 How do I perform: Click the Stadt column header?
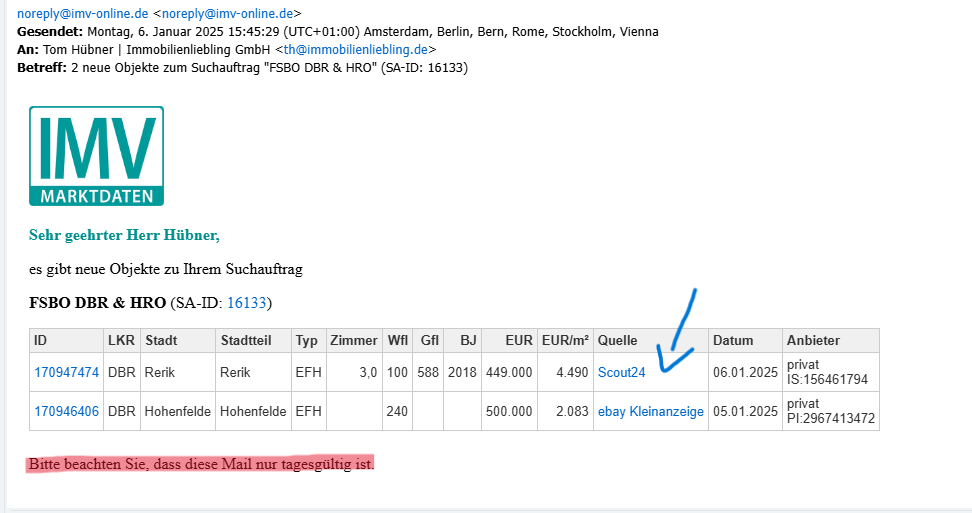(x=161, y=341)
